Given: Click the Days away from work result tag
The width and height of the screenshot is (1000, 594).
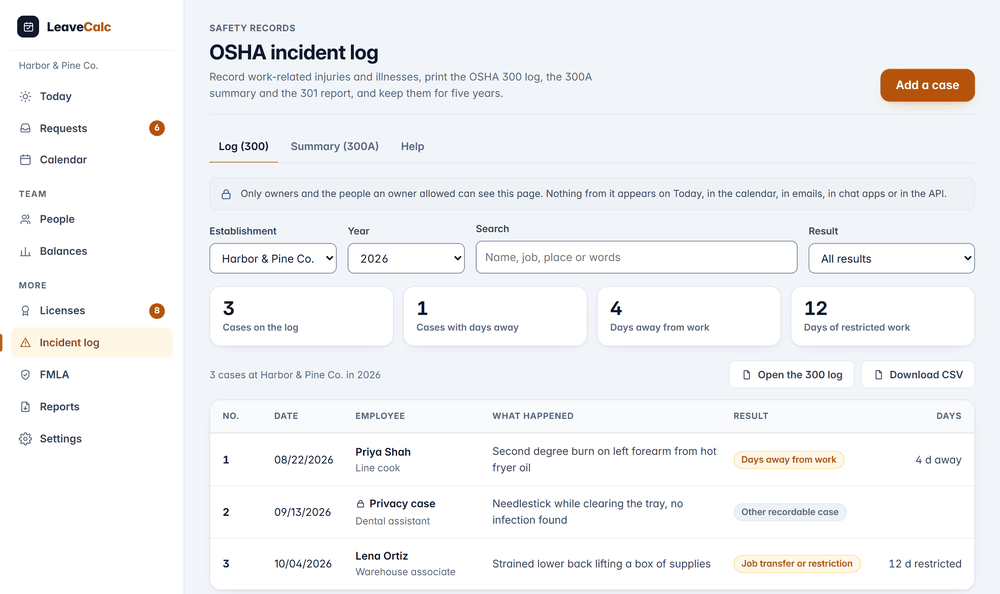Looking at the screenshot, I should tap(789, 460).
